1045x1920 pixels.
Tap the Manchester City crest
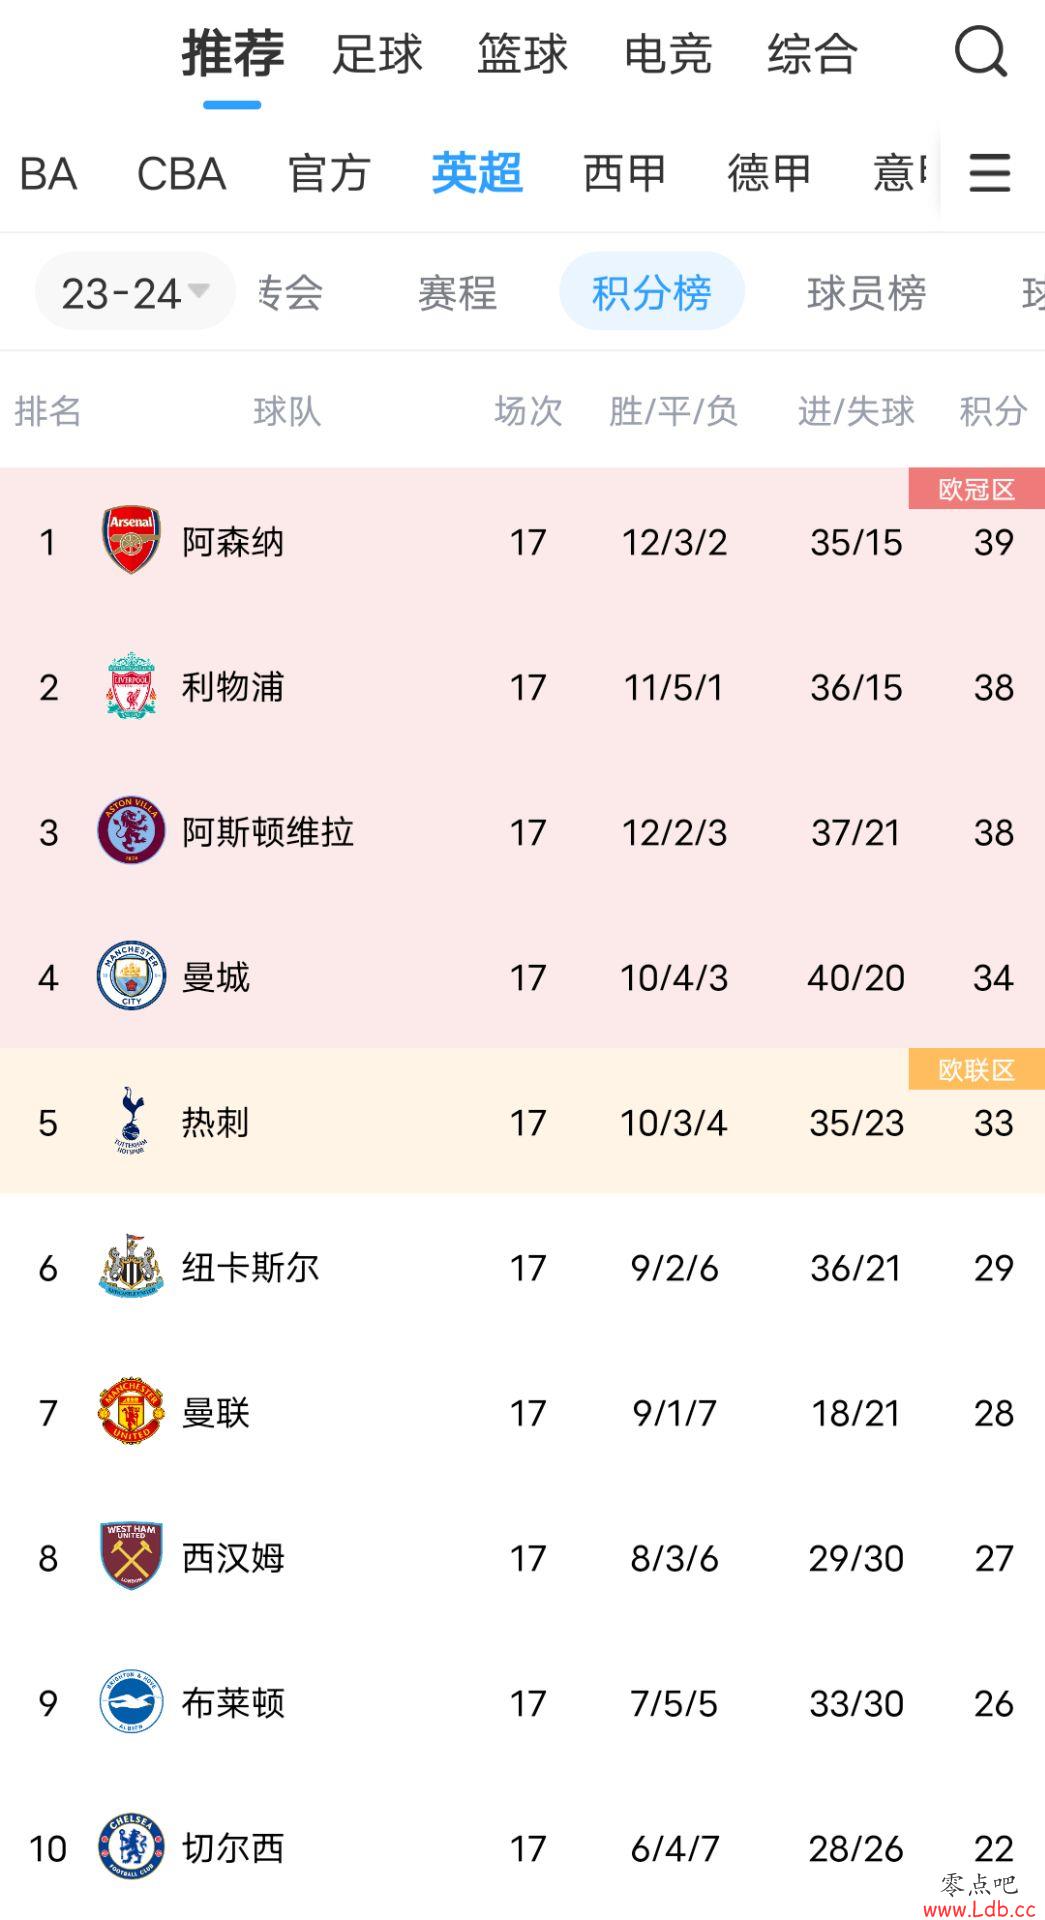pos(131,976)
